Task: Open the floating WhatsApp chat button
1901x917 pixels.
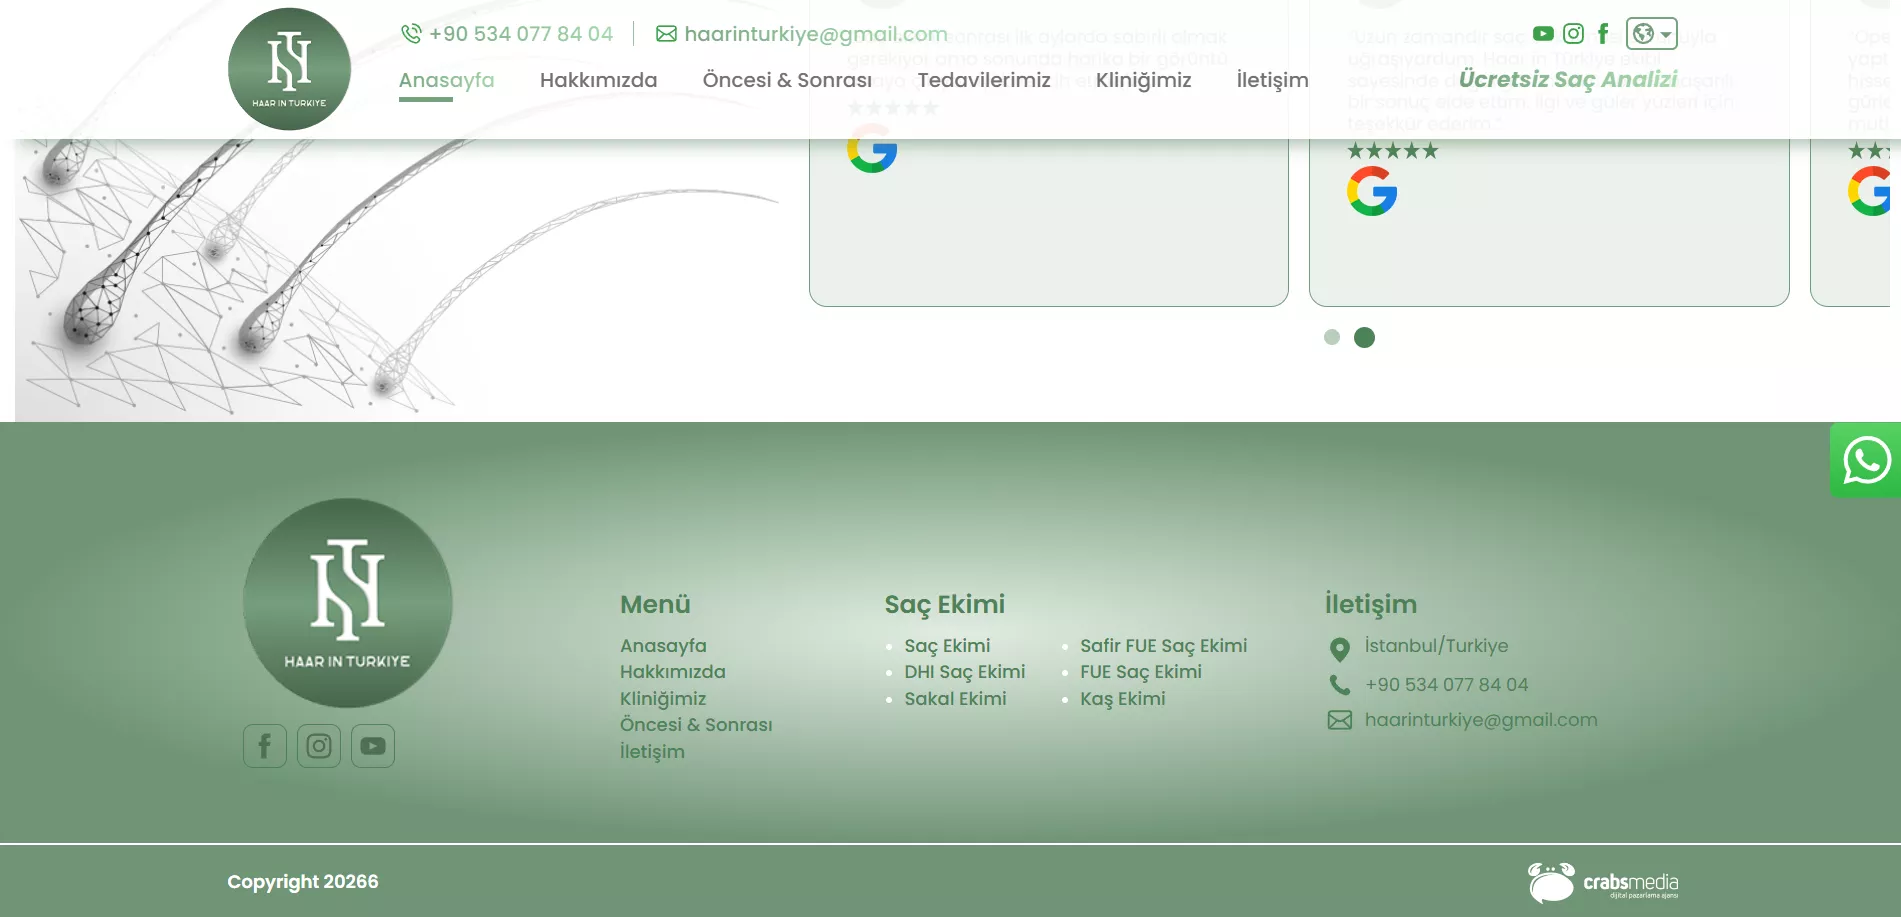Action: point(1866,461)
